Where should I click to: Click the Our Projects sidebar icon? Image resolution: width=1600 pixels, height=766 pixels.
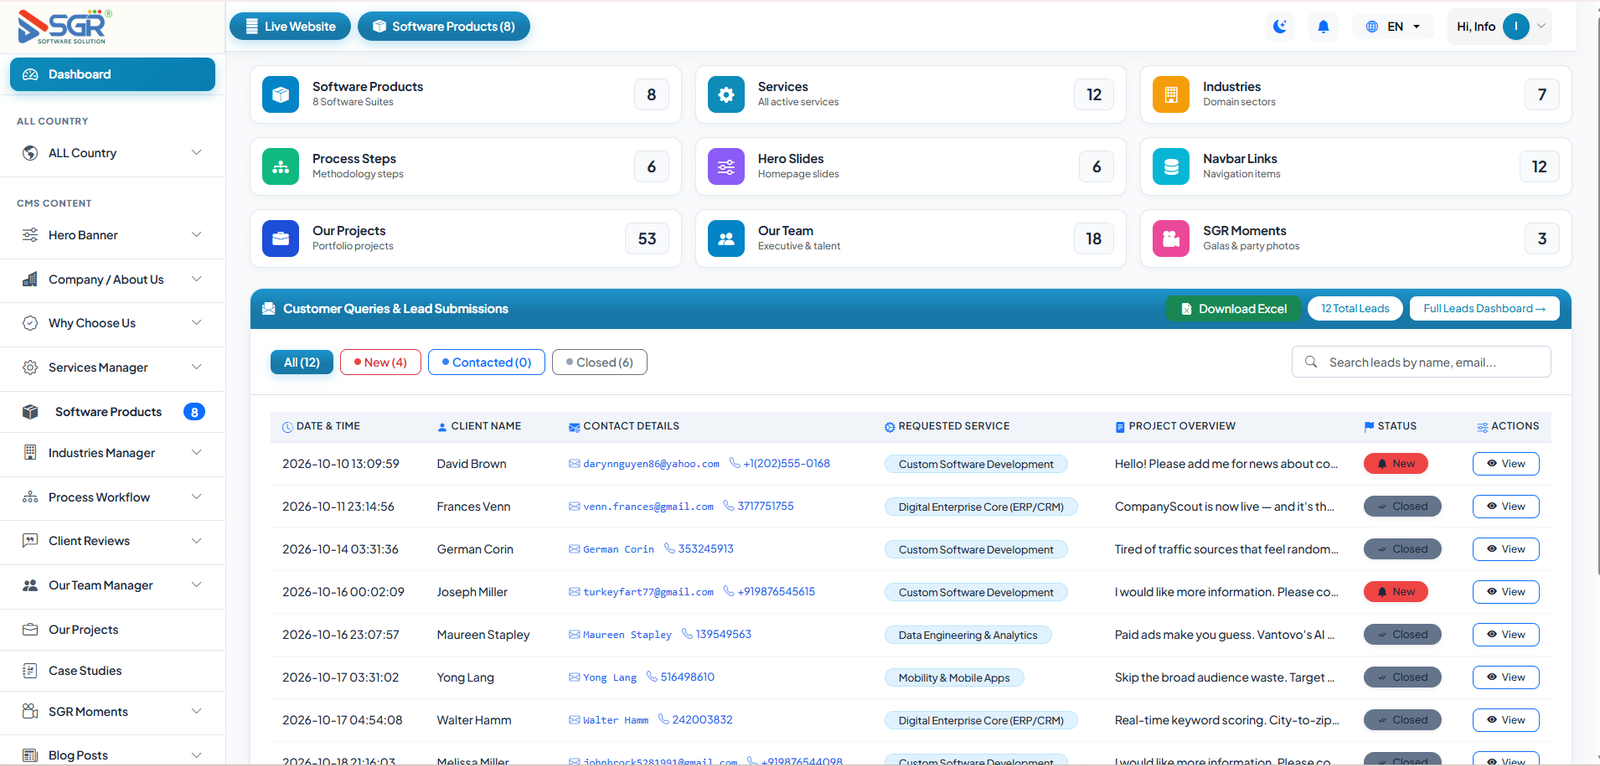click(x=30, y=630)
